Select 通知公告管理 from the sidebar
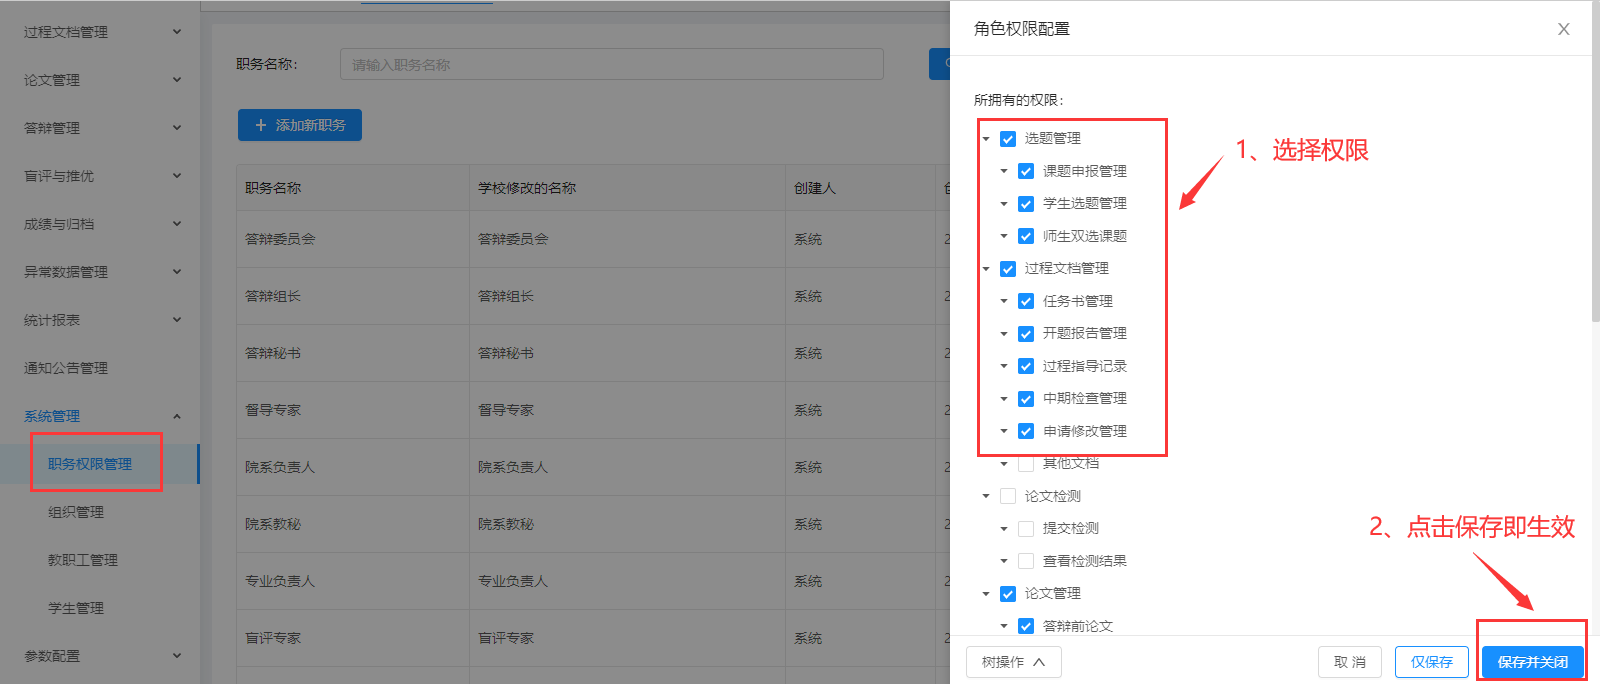Viewport: 1600px width, 684px height. [66, 368]
